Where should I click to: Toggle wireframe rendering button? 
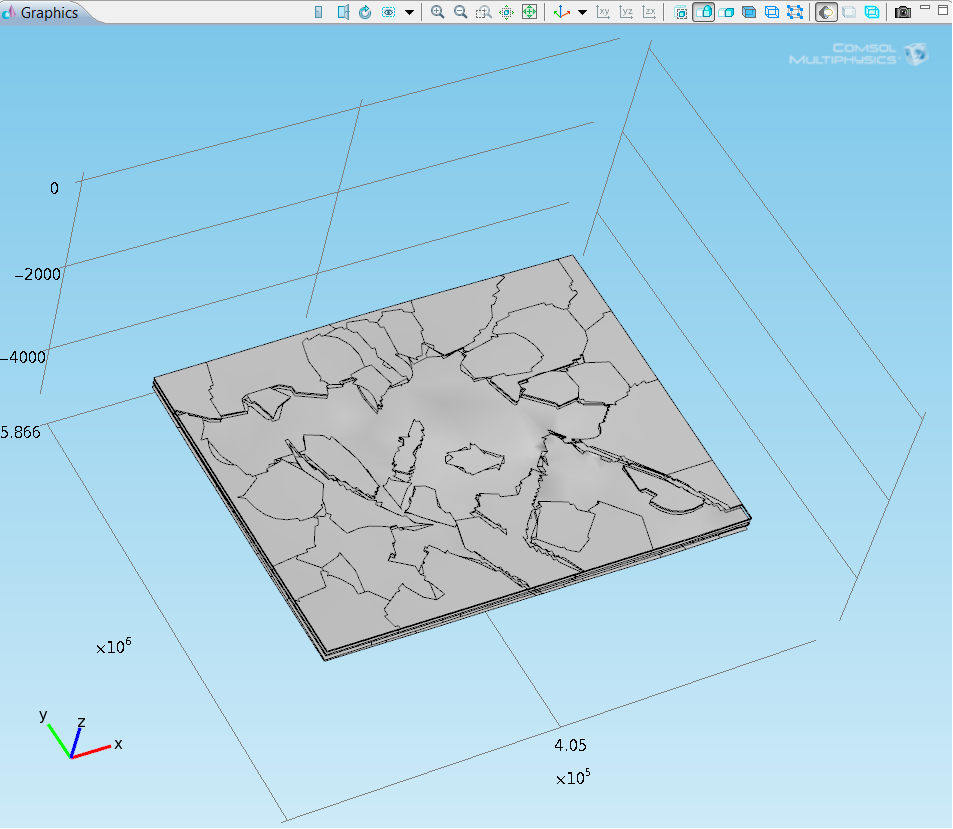[872, 12]
